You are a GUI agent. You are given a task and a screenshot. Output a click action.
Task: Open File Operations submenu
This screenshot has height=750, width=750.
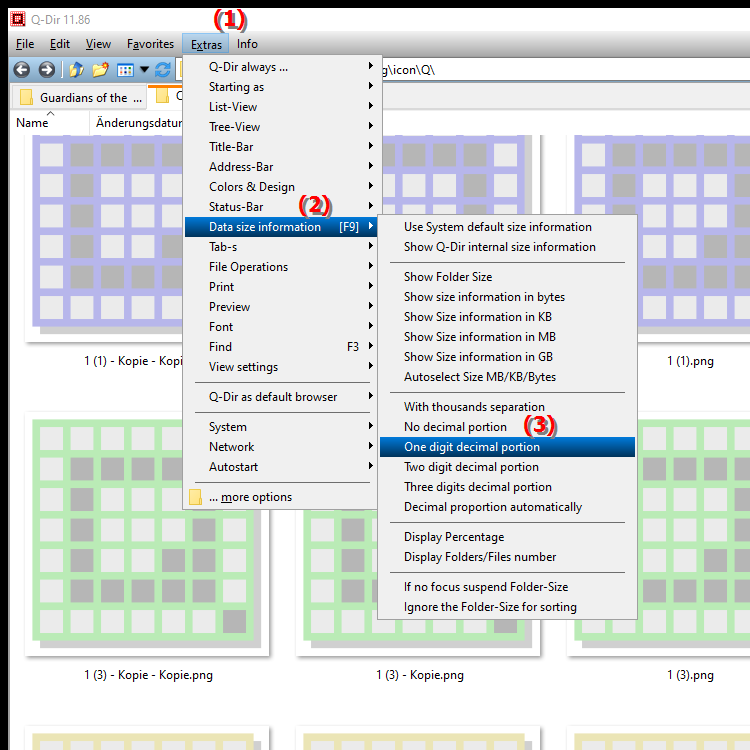[281, 267]
